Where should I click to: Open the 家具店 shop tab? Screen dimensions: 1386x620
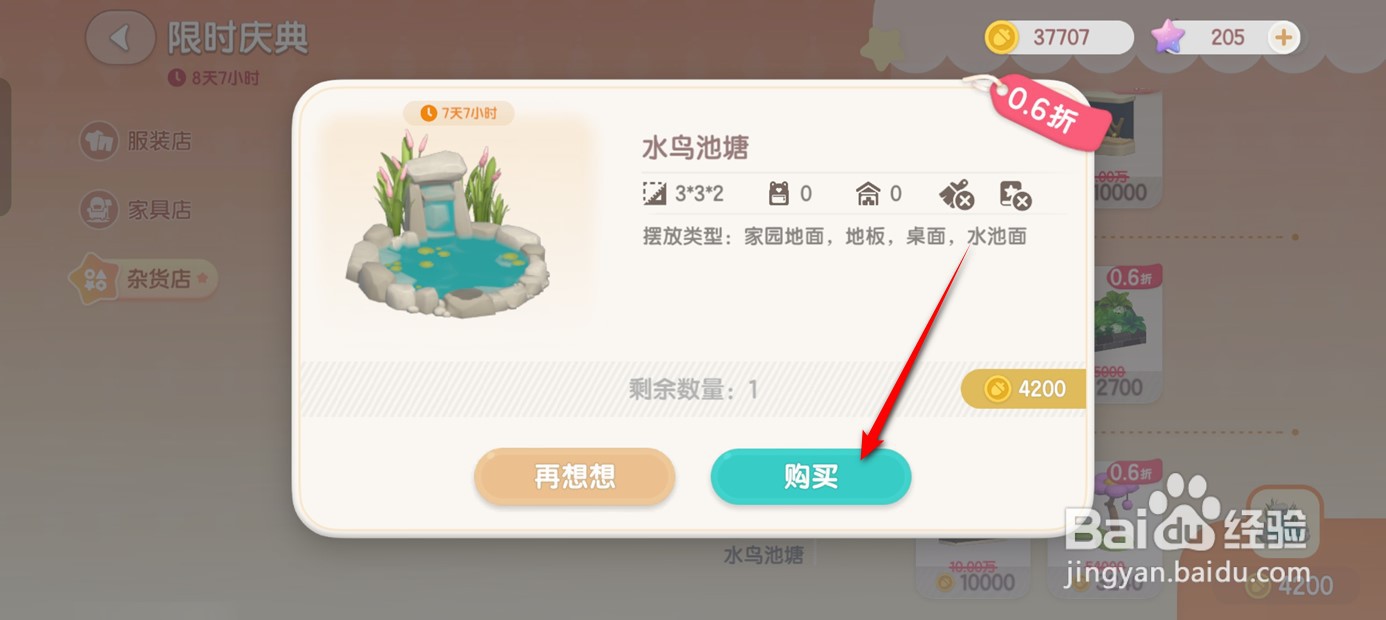pyautogui.click(x=136, y=210)
